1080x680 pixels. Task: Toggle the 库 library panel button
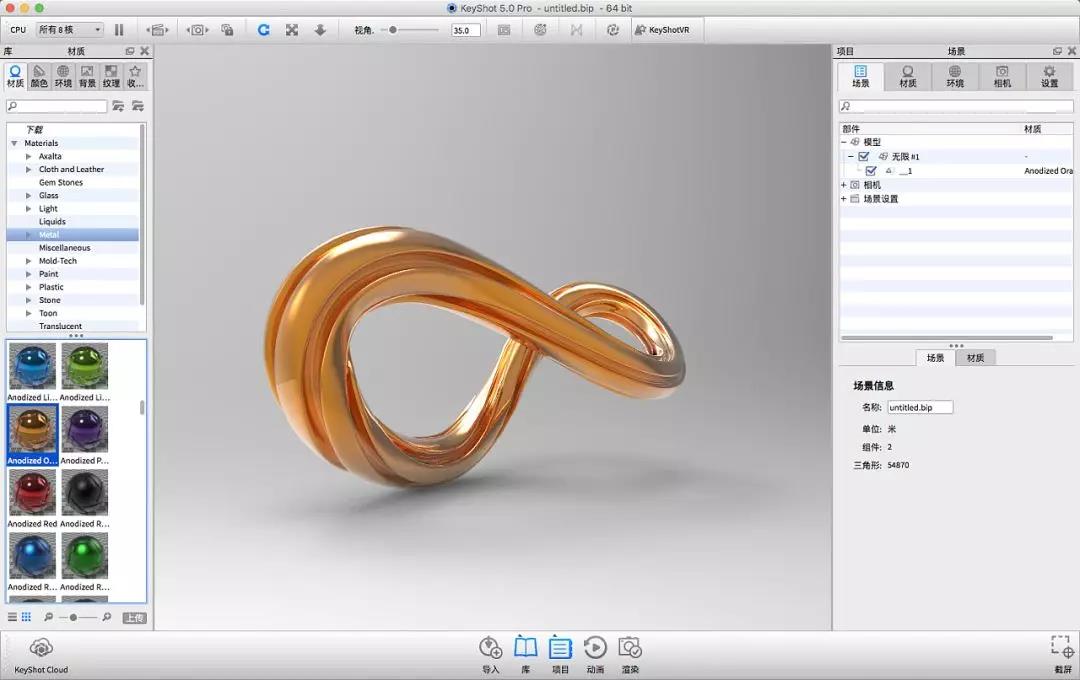[x=526, y=655]
